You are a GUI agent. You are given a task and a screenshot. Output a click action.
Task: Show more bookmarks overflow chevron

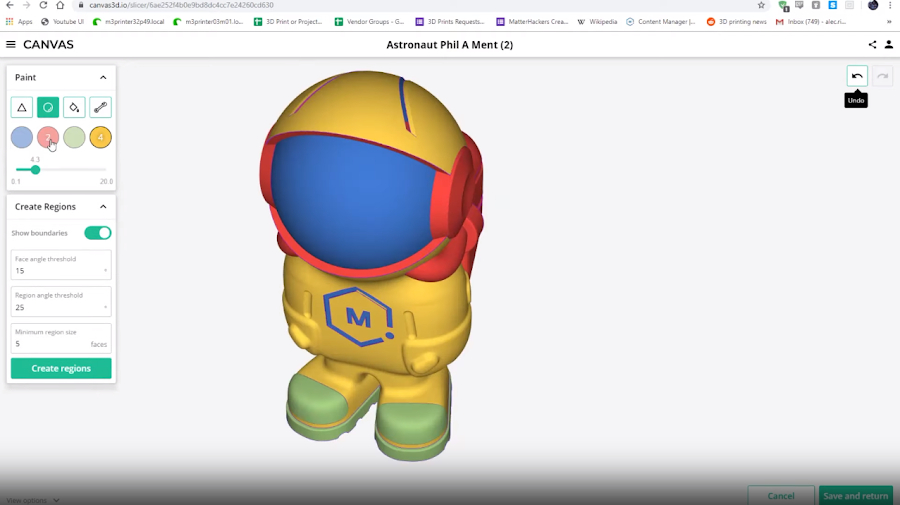tap(889, 22)
